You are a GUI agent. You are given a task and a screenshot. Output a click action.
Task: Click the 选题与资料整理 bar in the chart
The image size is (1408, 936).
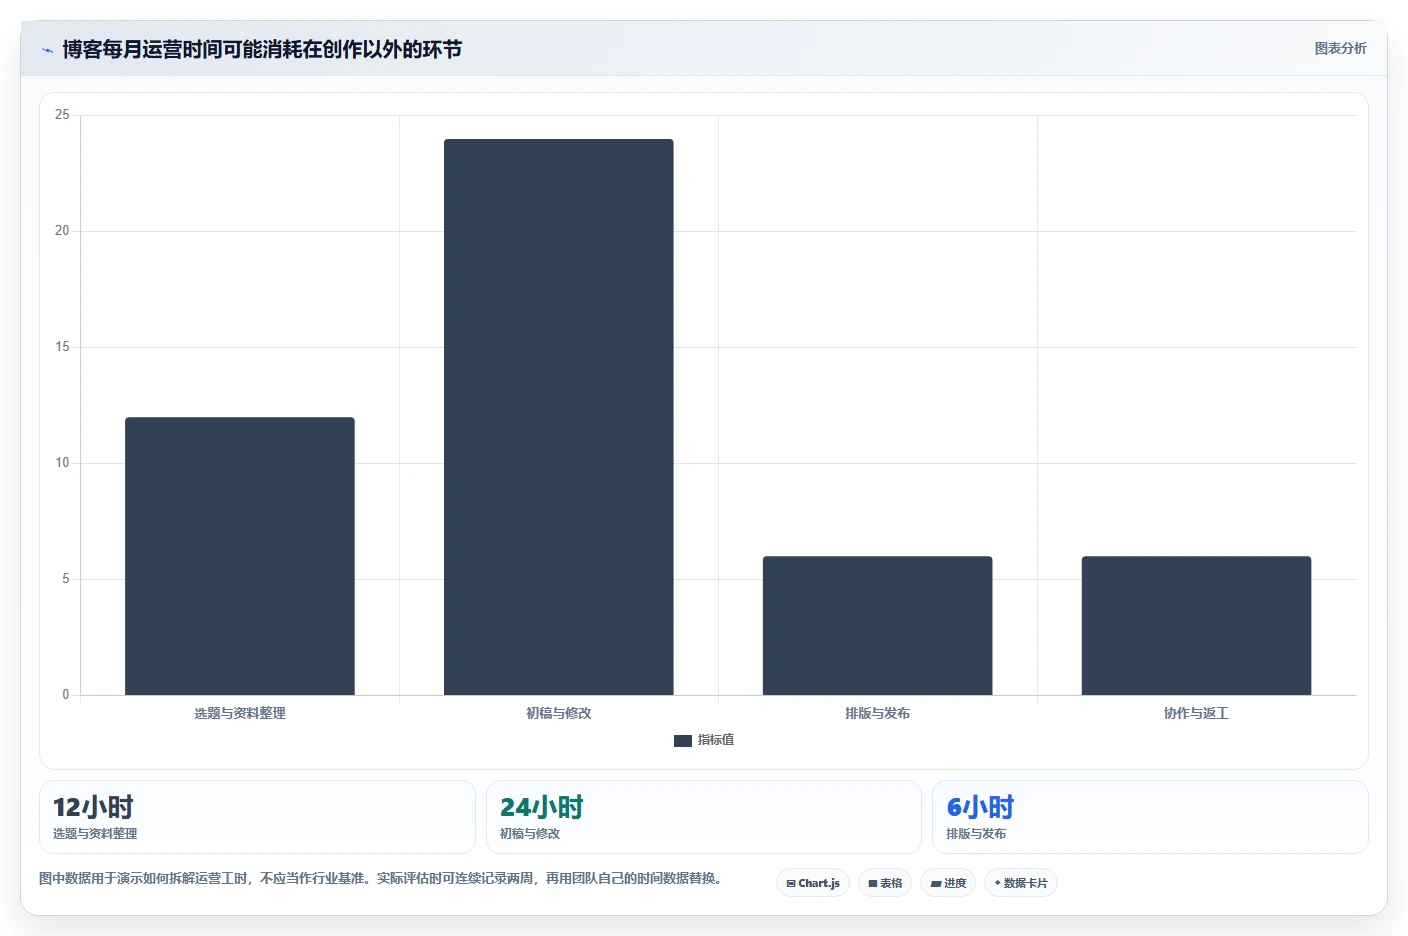coord(240,556)
